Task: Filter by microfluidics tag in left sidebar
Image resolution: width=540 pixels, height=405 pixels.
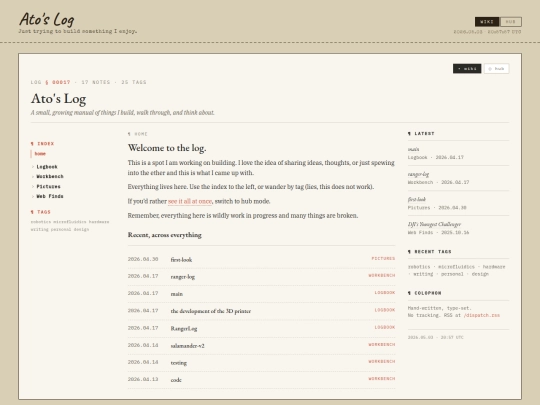Action: coord(70,222)
